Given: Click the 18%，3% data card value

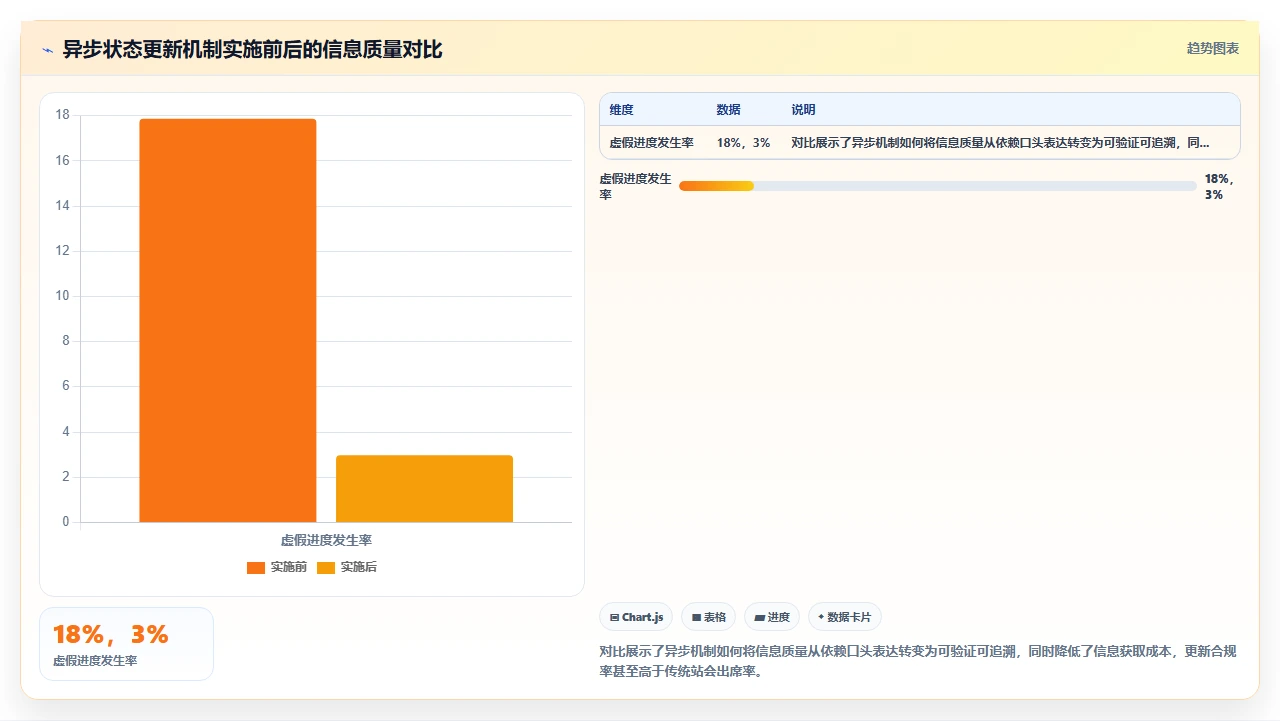Looking at the screenshot, I should point(111,634).
